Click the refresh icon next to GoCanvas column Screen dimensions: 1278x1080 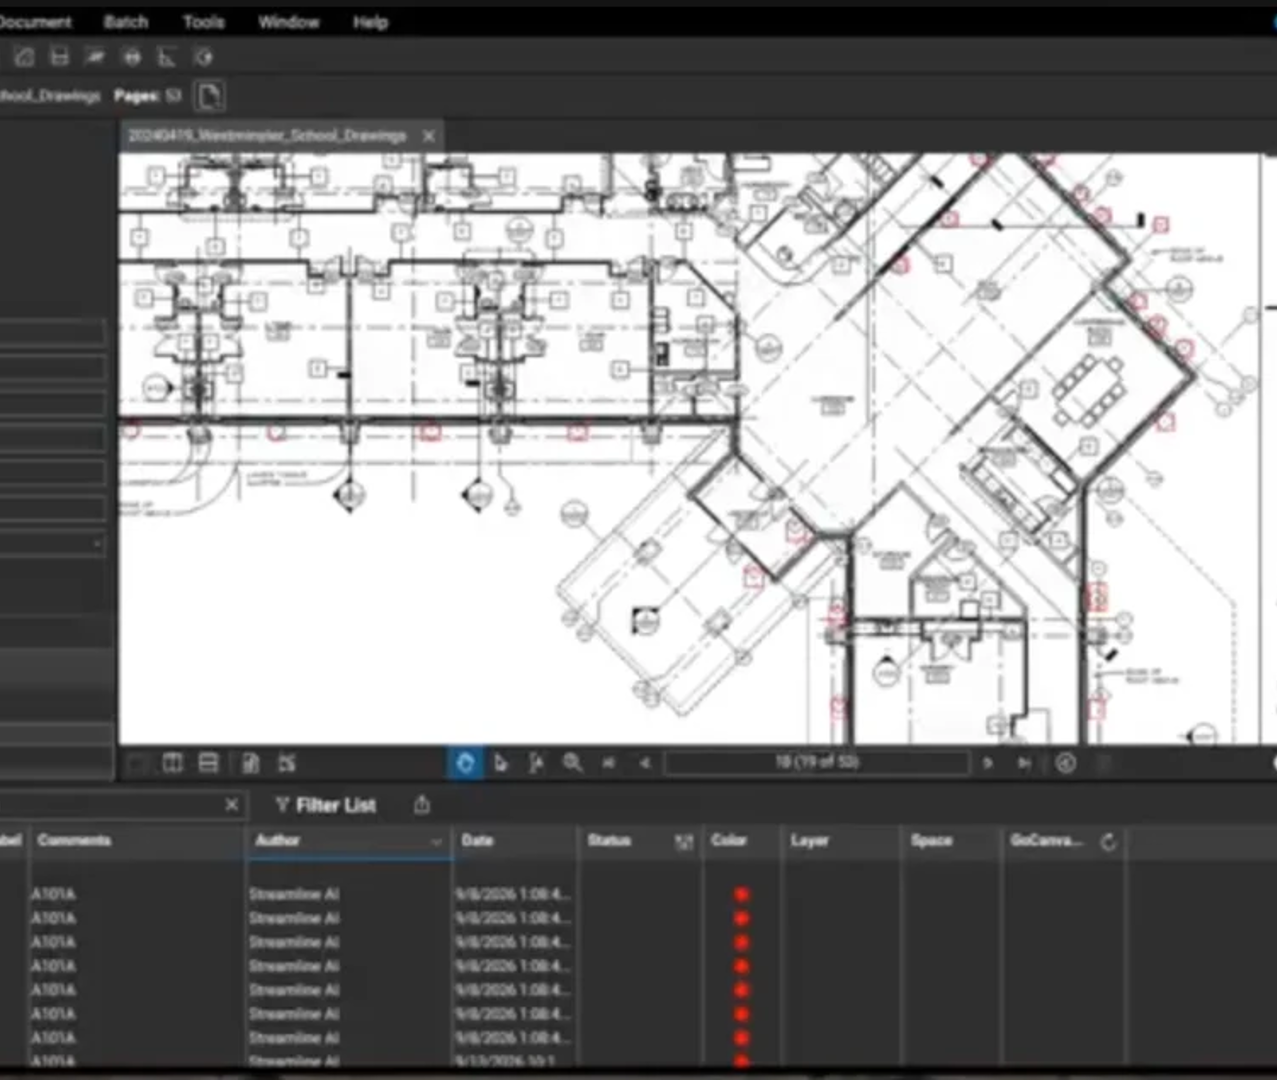pos(1108,842)
